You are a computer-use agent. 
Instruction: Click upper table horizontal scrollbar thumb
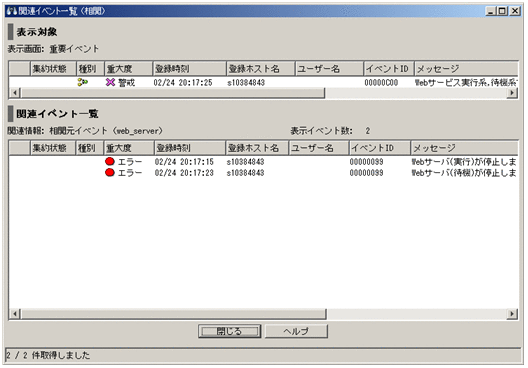tap(172, 92)
